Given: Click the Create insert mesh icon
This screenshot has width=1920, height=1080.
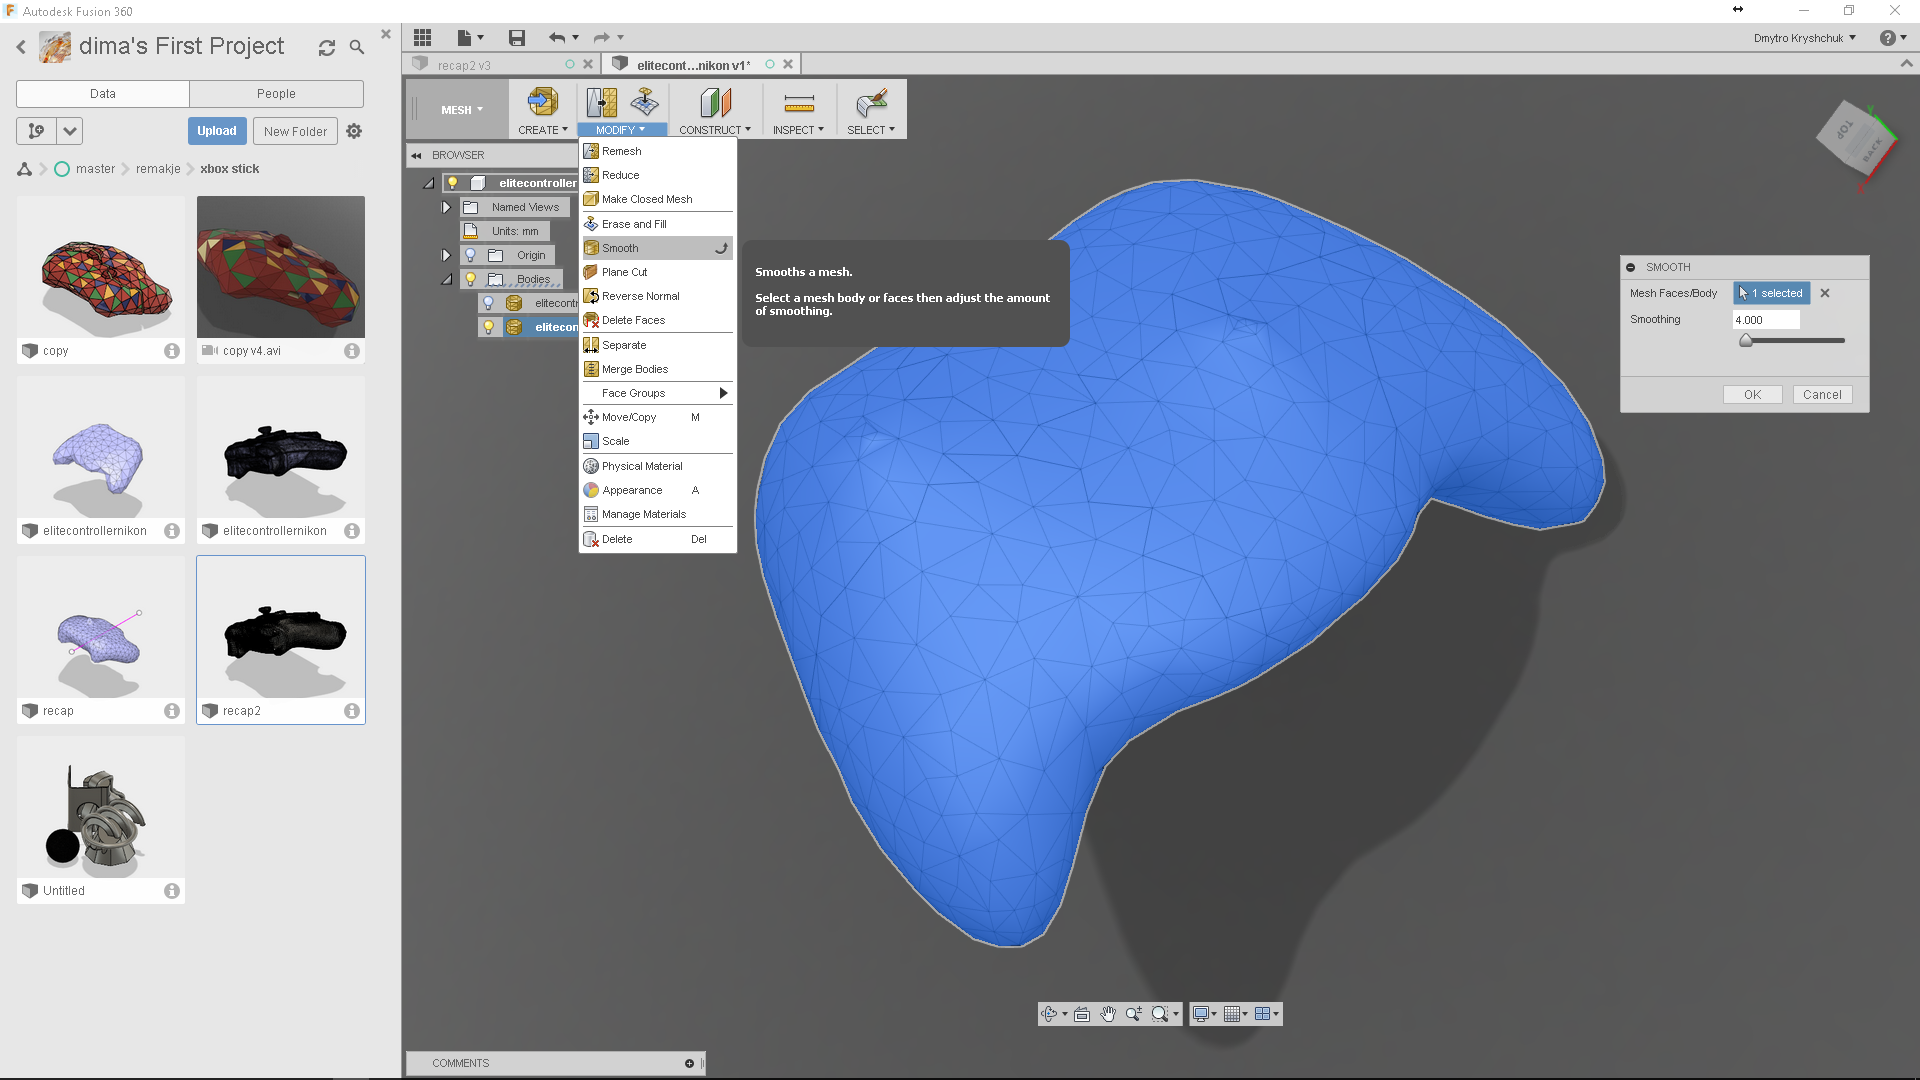Looking at the screenshot, I should tap(542, 102).
